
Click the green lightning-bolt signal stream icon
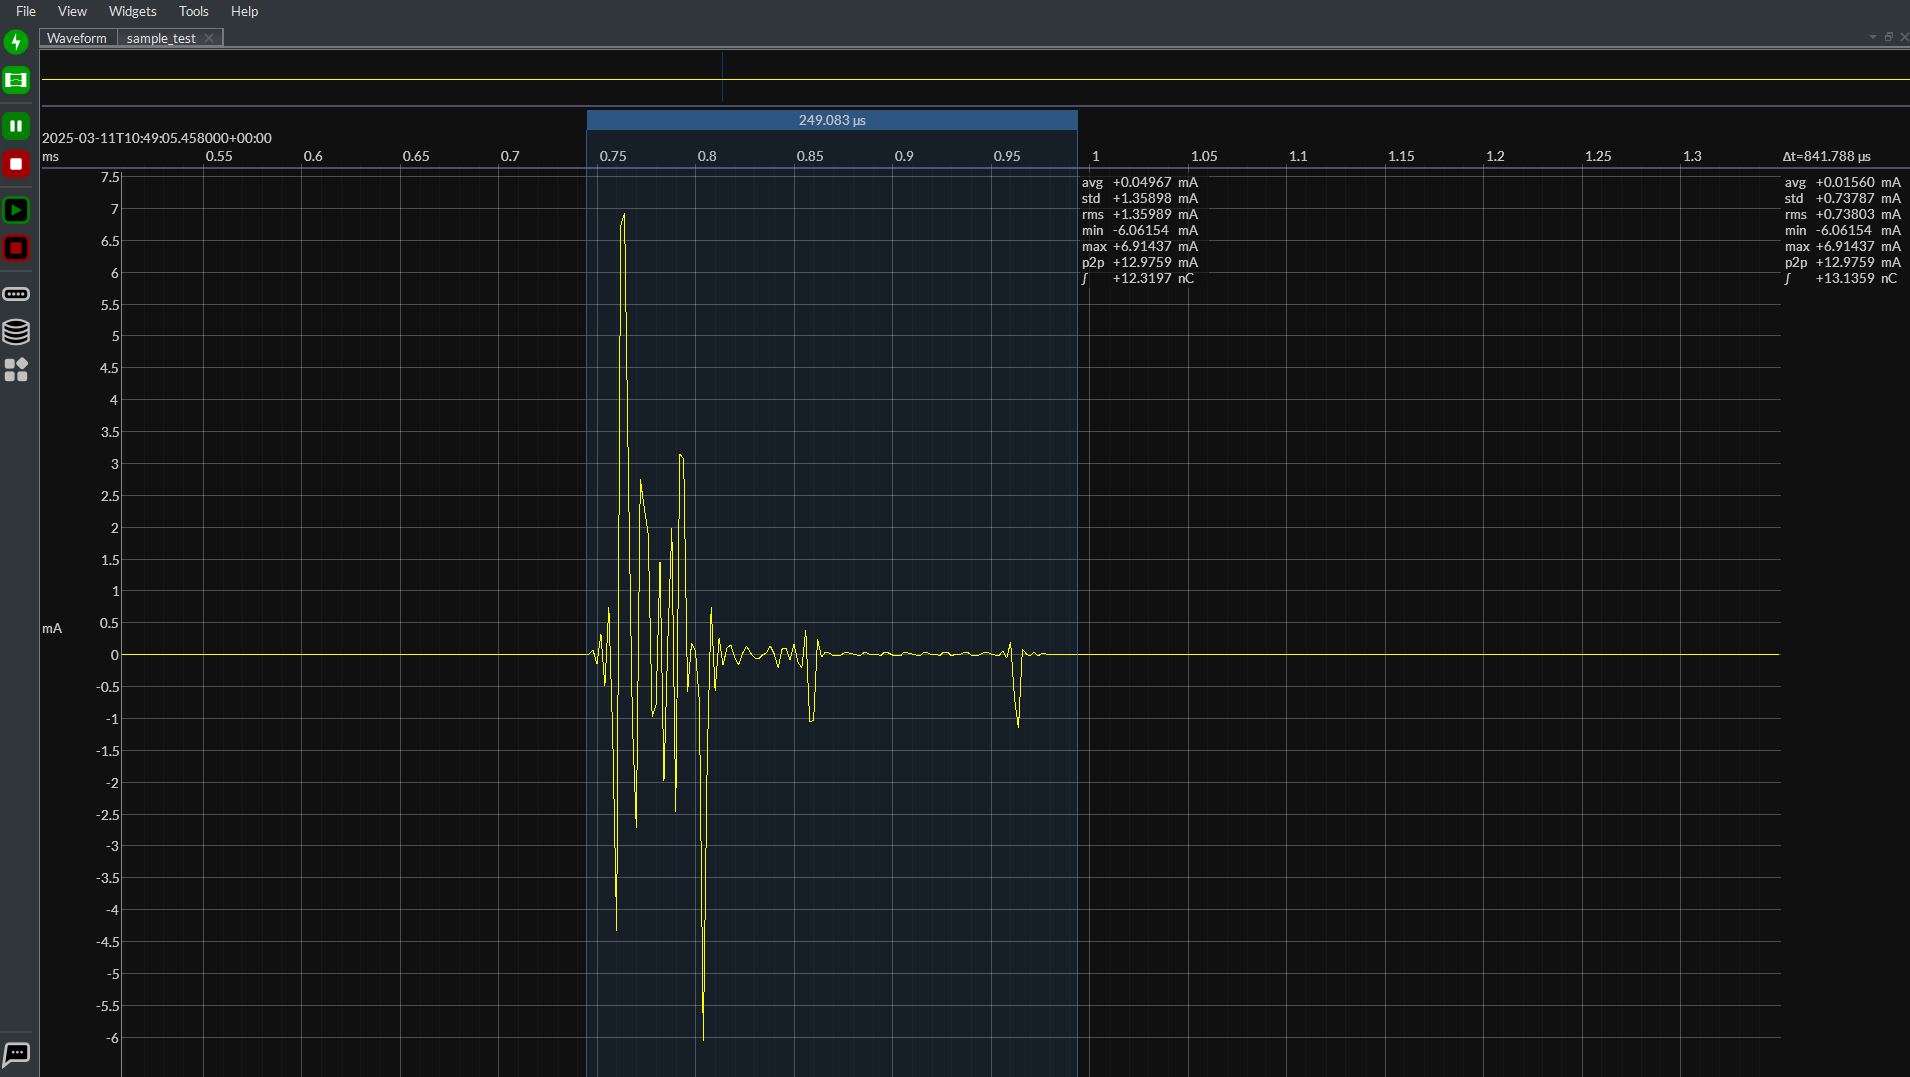tap(16, 42)
